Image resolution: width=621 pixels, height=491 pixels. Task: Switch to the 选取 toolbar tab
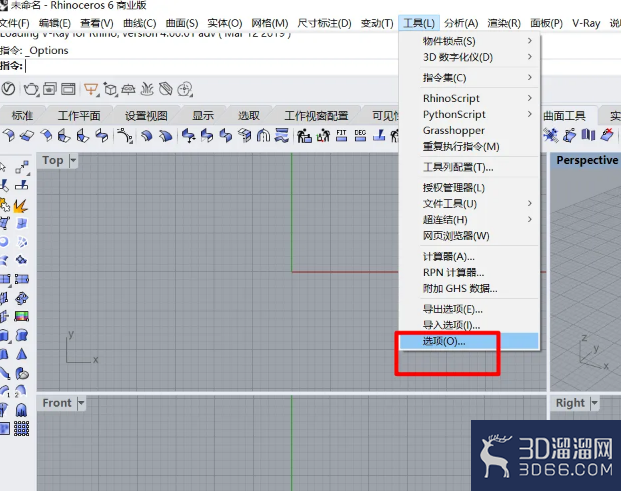249,116
